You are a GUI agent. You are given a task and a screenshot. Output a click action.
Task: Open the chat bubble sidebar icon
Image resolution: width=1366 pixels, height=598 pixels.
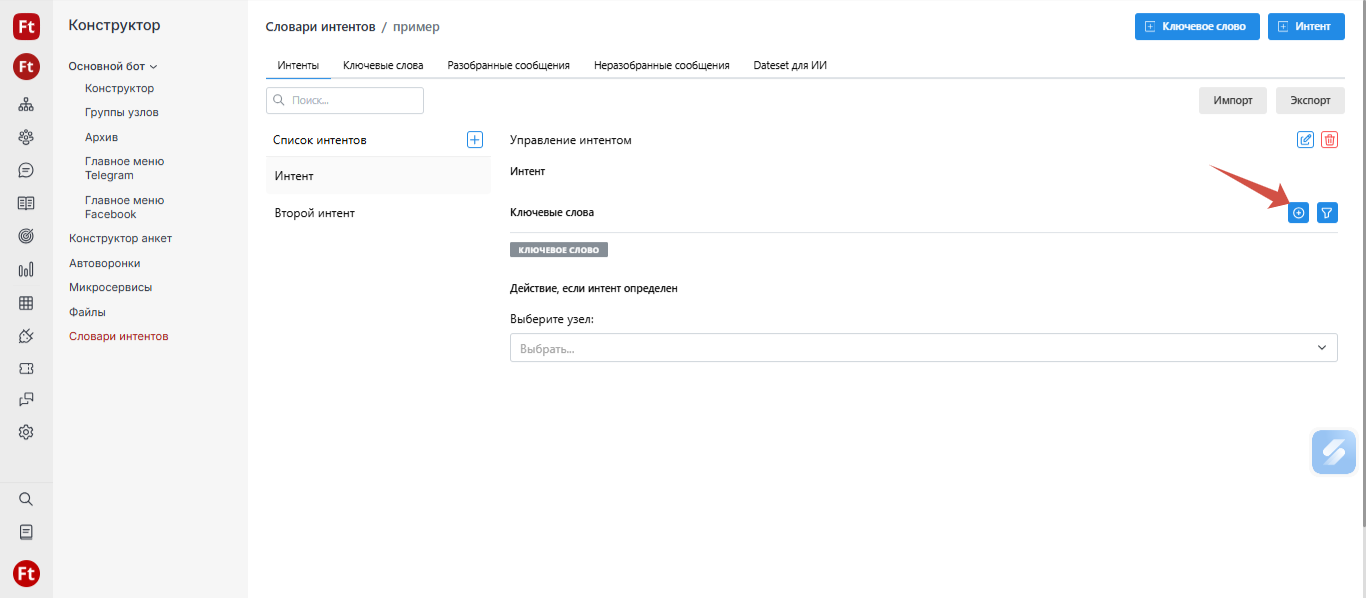point(26,170)
